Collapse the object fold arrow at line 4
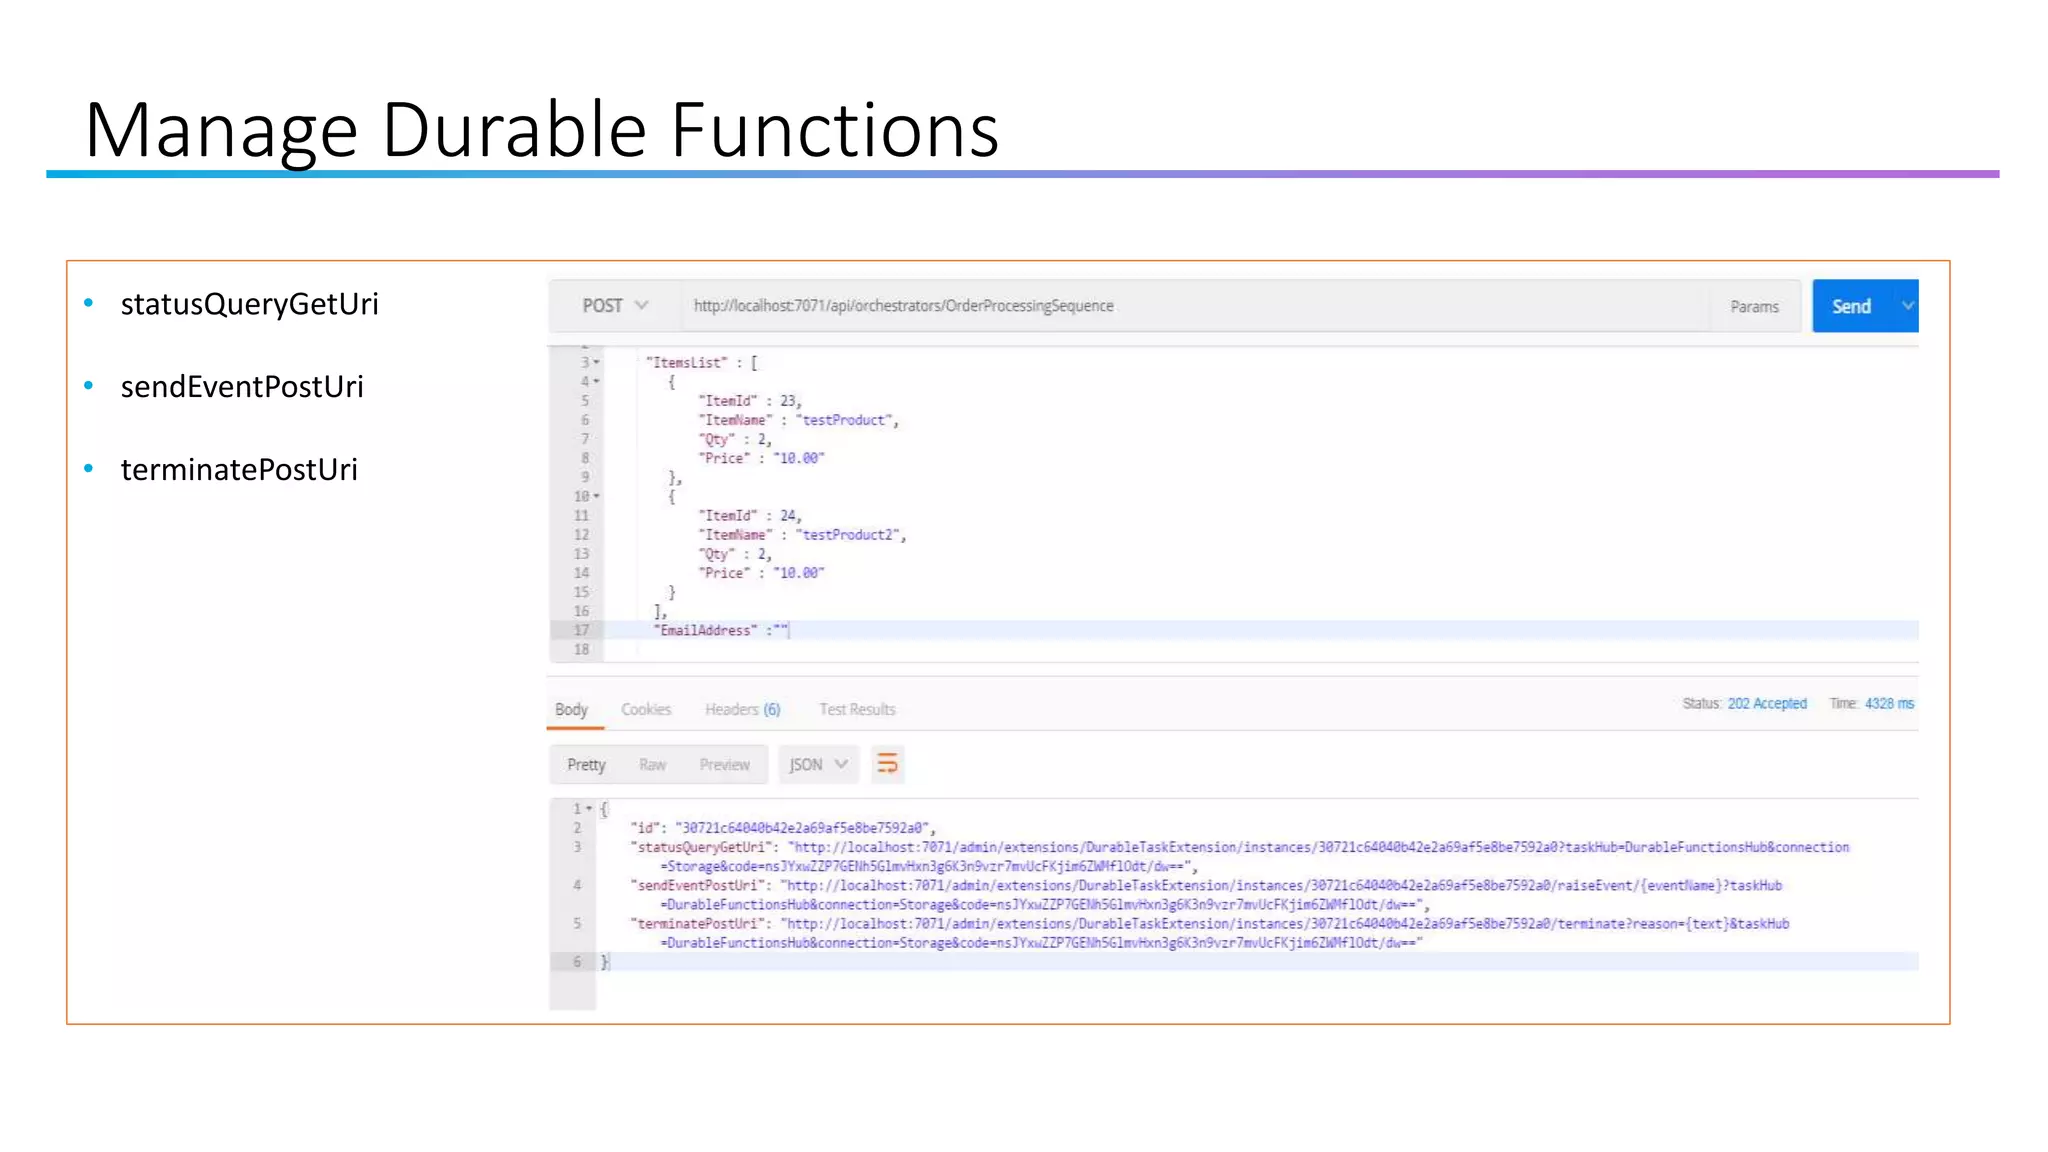Screen dimensions: 2048x1152 pyautogui.click(x=597, y=382)
